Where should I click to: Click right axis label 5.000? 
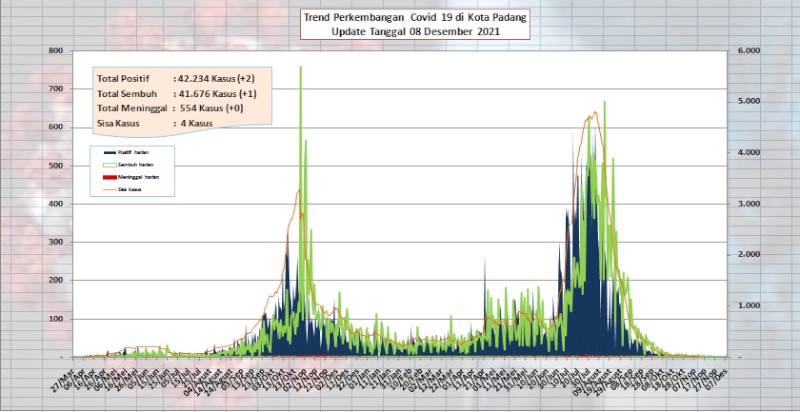point(749,101)
